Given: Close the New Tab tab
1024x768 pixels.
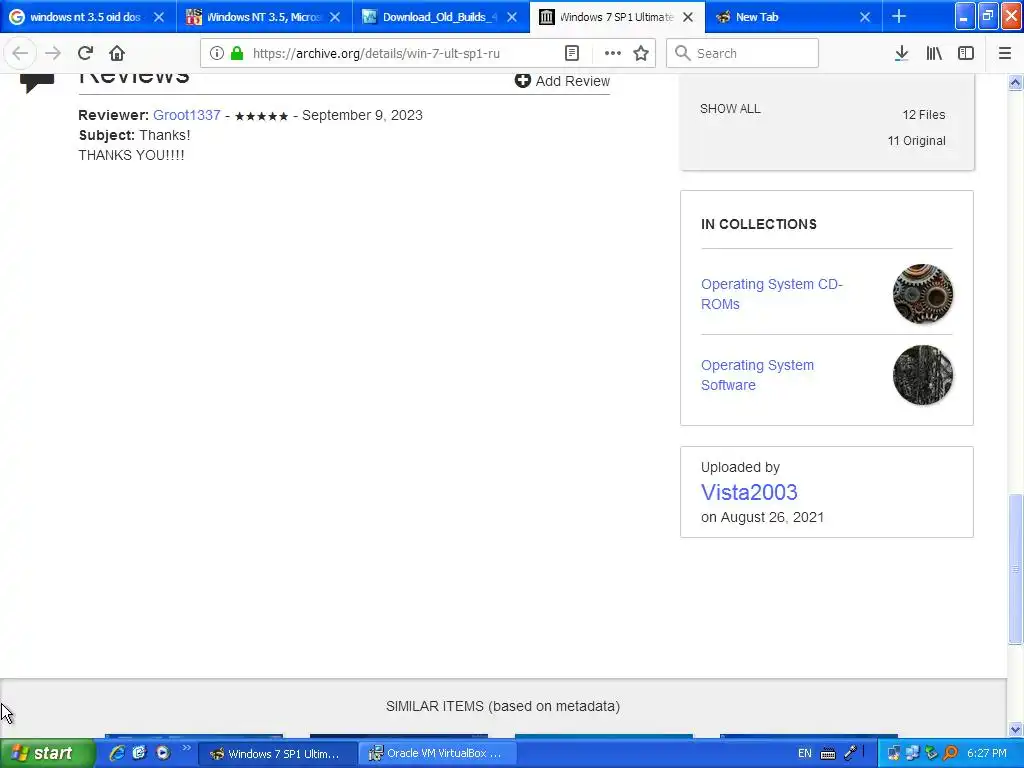Looking at the screenshot, I should coord(865,17).
